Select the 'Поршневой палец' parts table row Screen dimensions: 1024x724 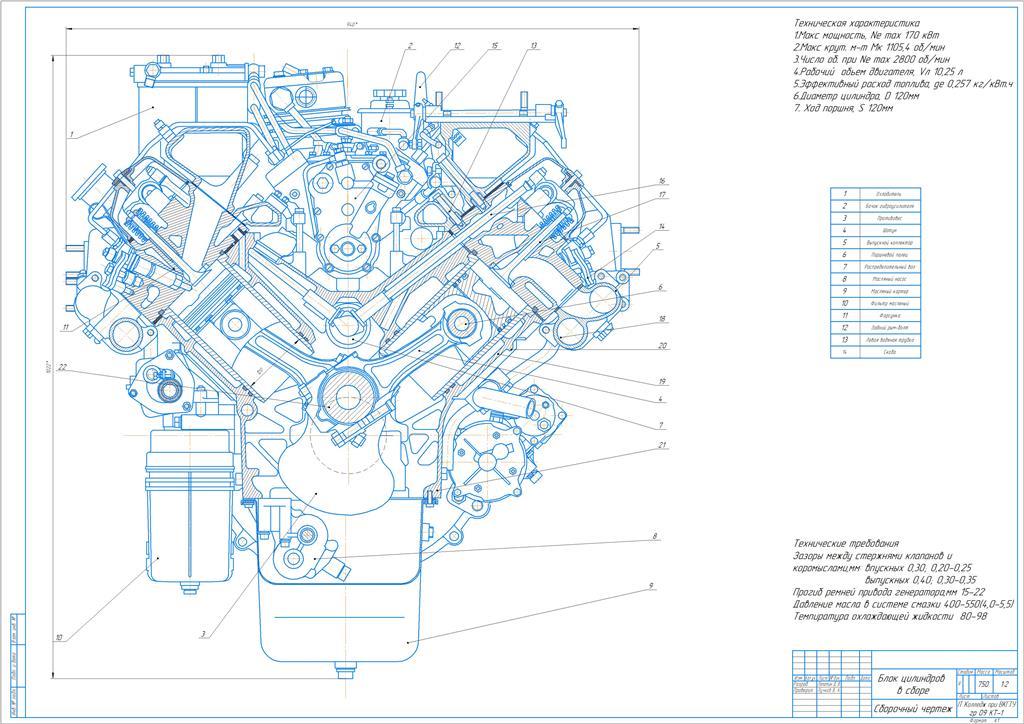pyautogui.click(x=875, y=255)
